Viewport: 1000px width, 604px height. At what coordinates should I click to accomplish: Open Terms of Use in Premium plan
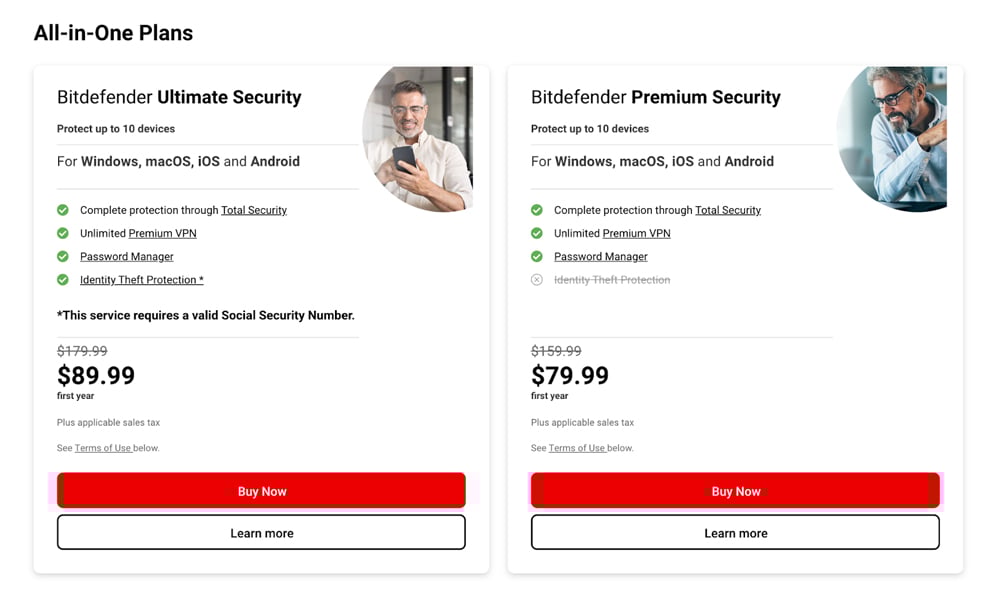(x=577, y=448)
